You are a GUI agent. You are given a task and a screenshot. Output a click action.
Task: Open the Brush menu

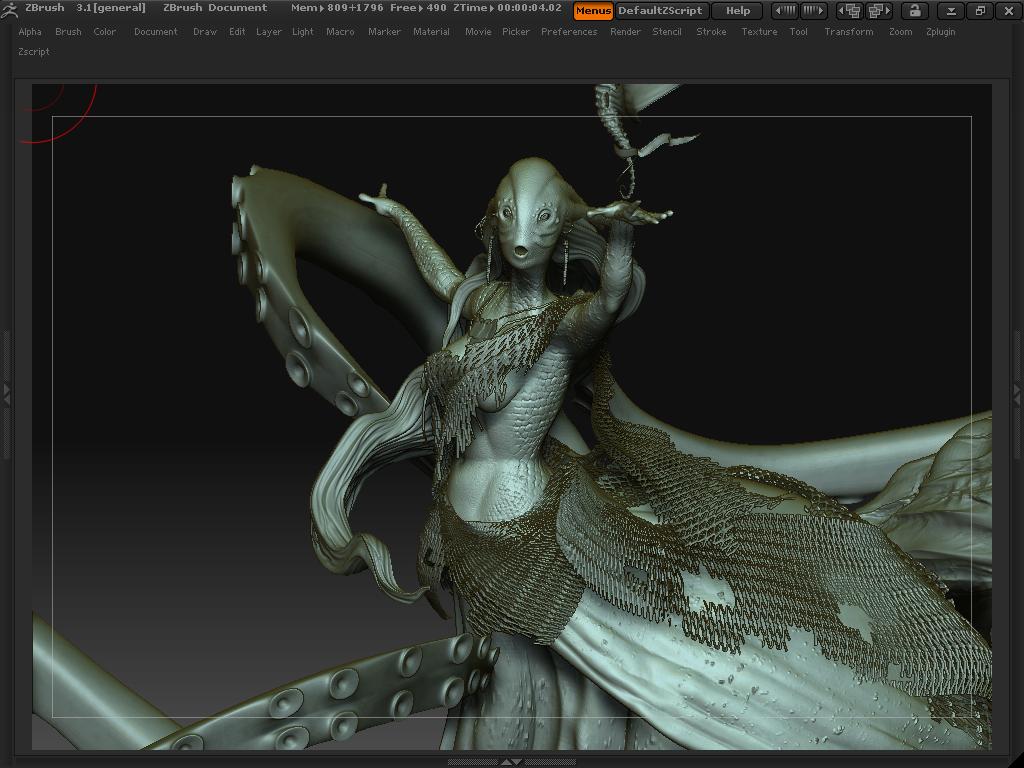[68, 32]
